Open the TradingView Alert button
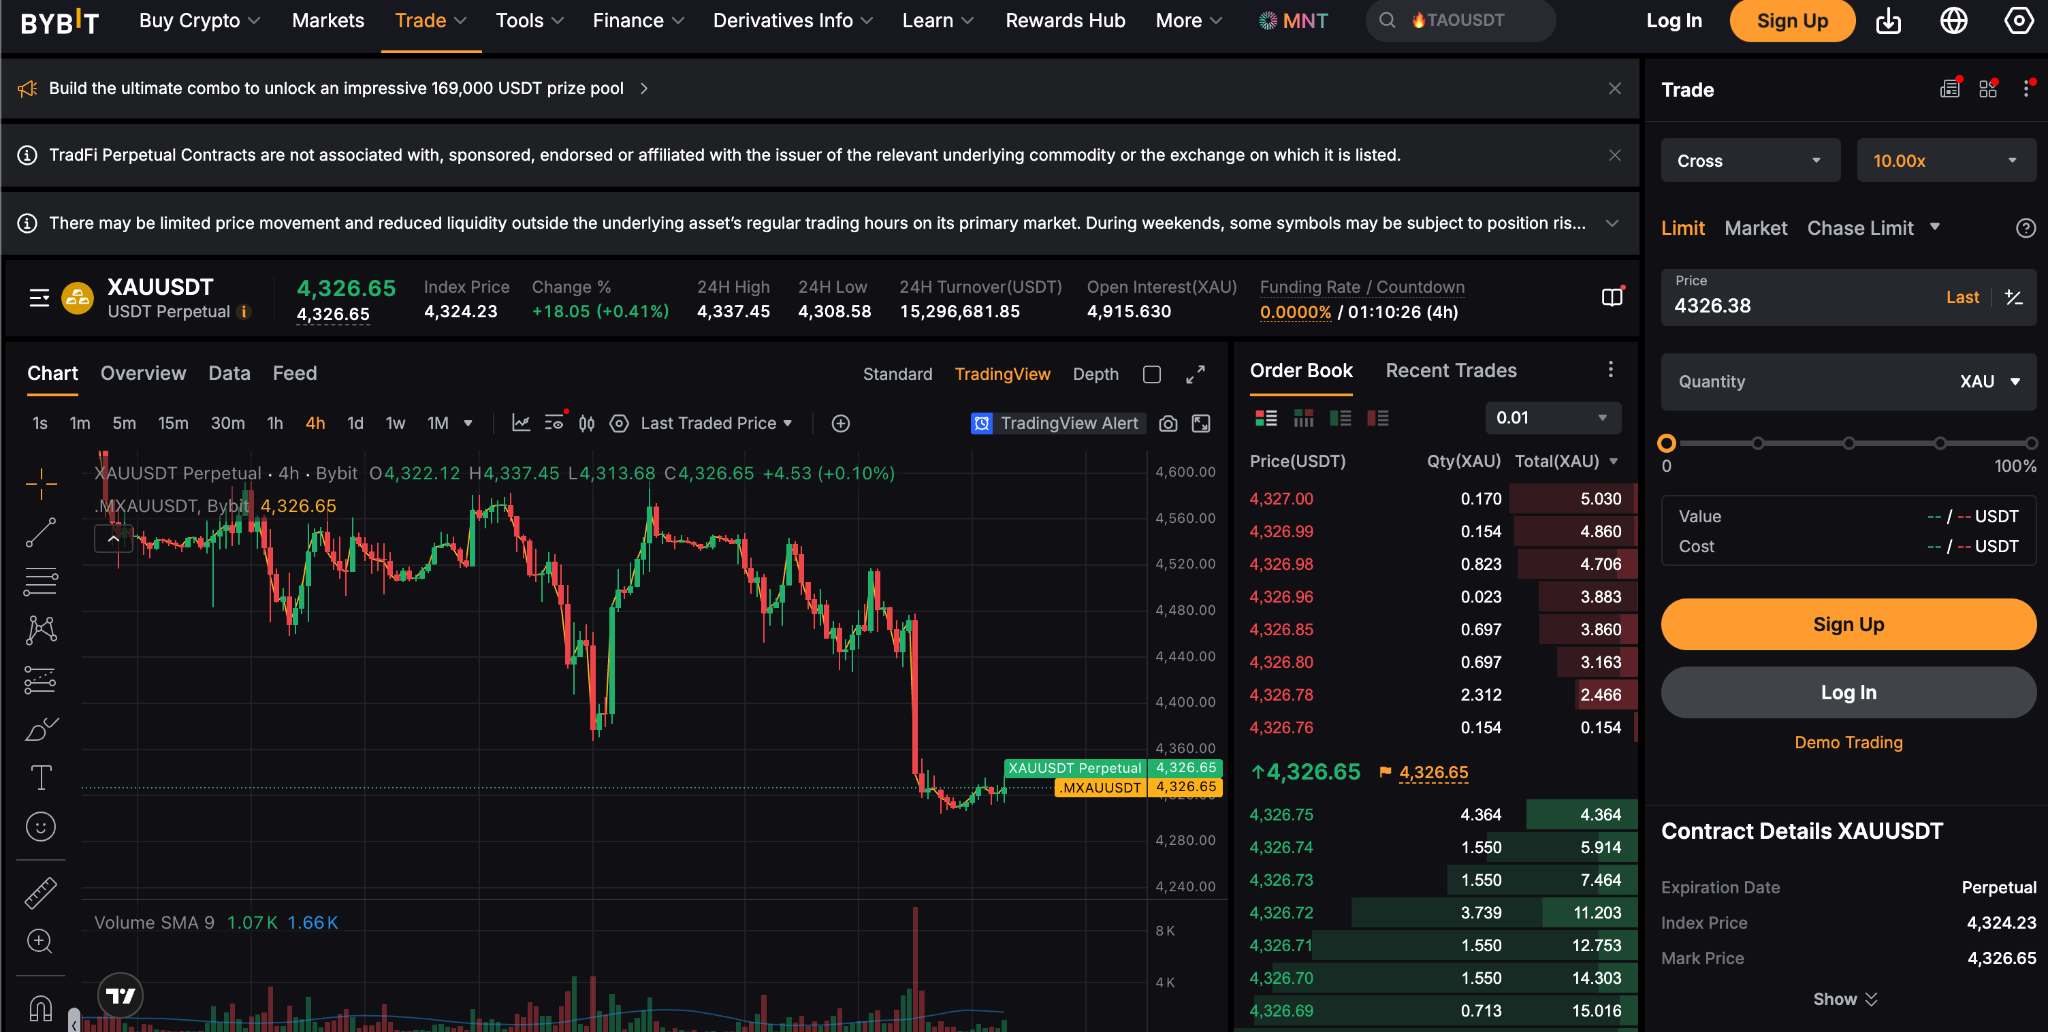 1057,423
